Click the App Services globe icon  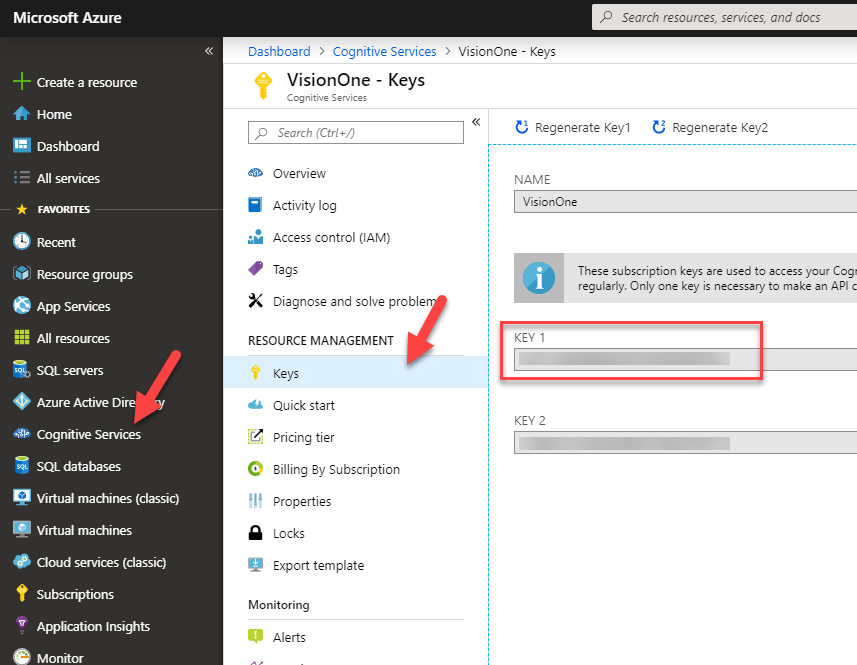click(21, 305)
